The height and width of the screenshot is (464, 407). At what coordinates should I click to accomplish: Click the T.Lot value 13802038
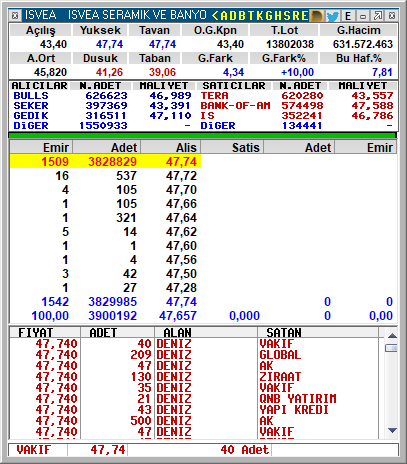click(290, 44)
